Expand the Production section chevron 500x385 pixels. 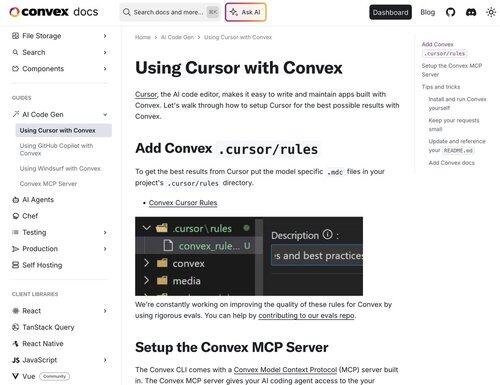point(105,249)
